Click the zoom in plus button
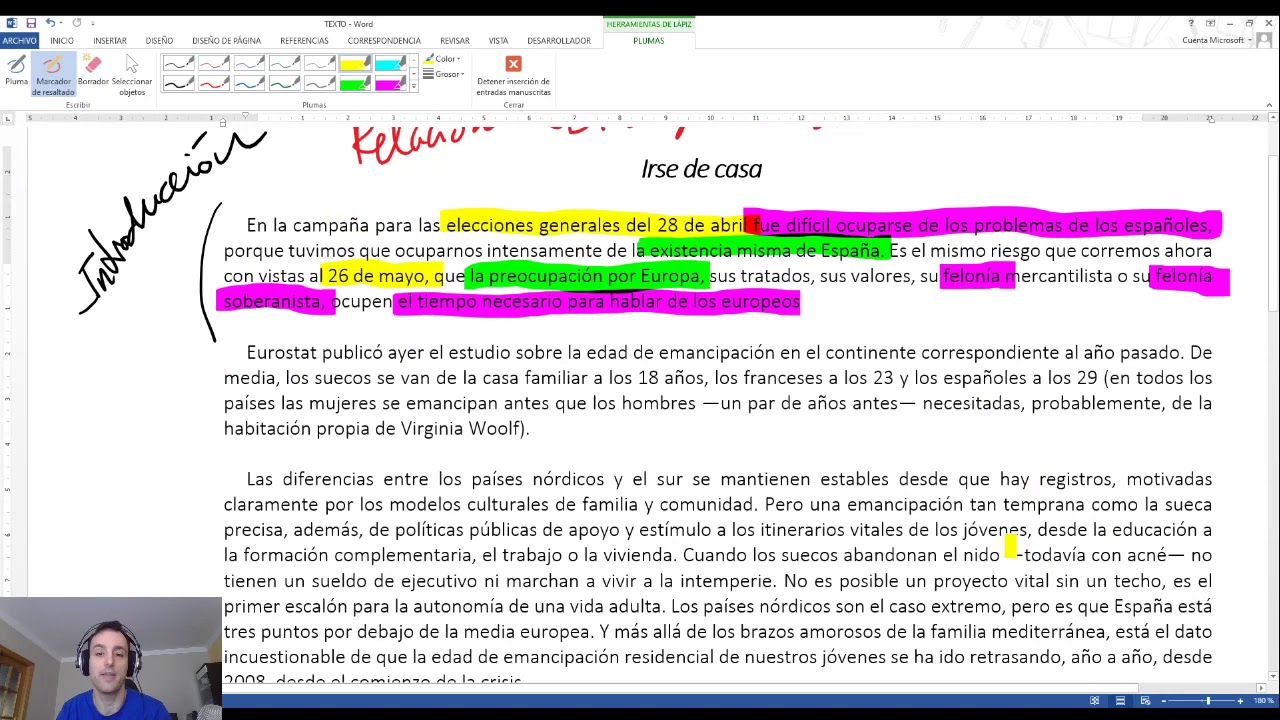Screen dimensions: 1280x720 (1240, 701)
